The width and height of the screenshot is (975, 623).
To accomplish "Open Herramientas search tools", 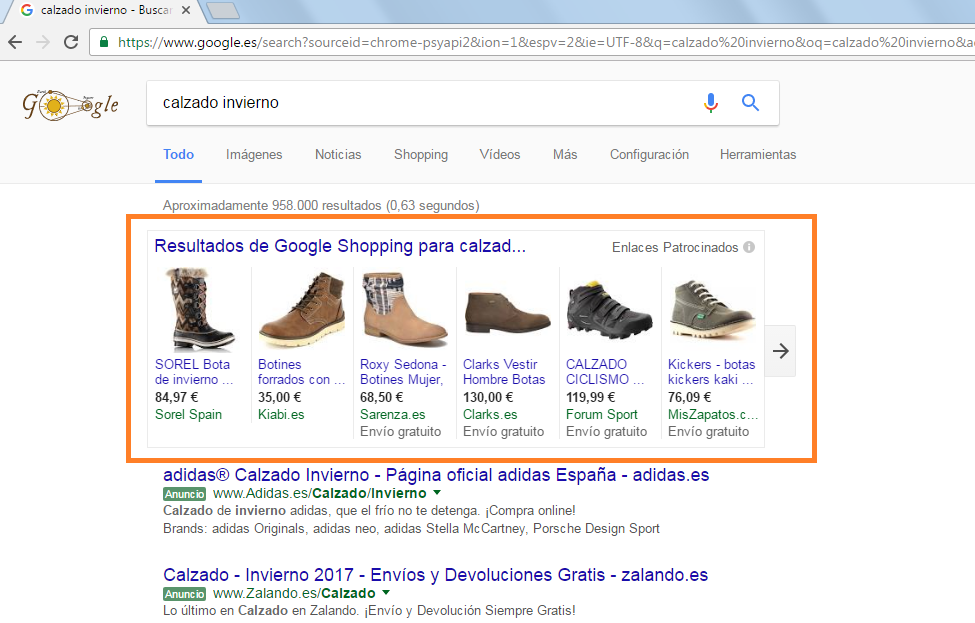I will point(758,154).
